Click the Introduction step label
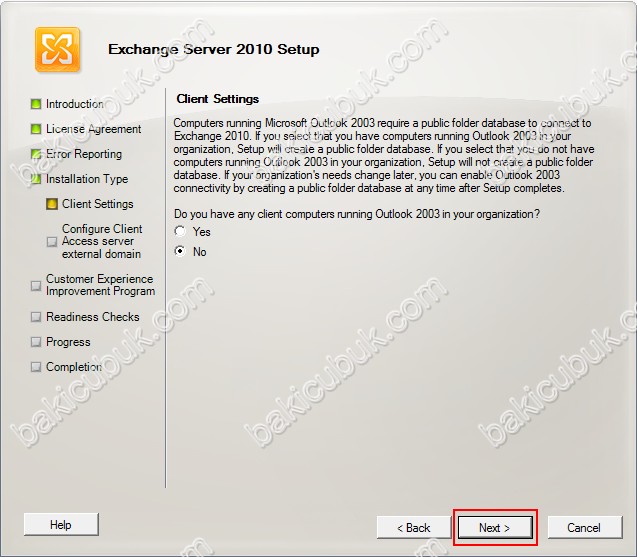Viewport: 637px width, 557px height. pyautogui.click(x=75, y=104)
